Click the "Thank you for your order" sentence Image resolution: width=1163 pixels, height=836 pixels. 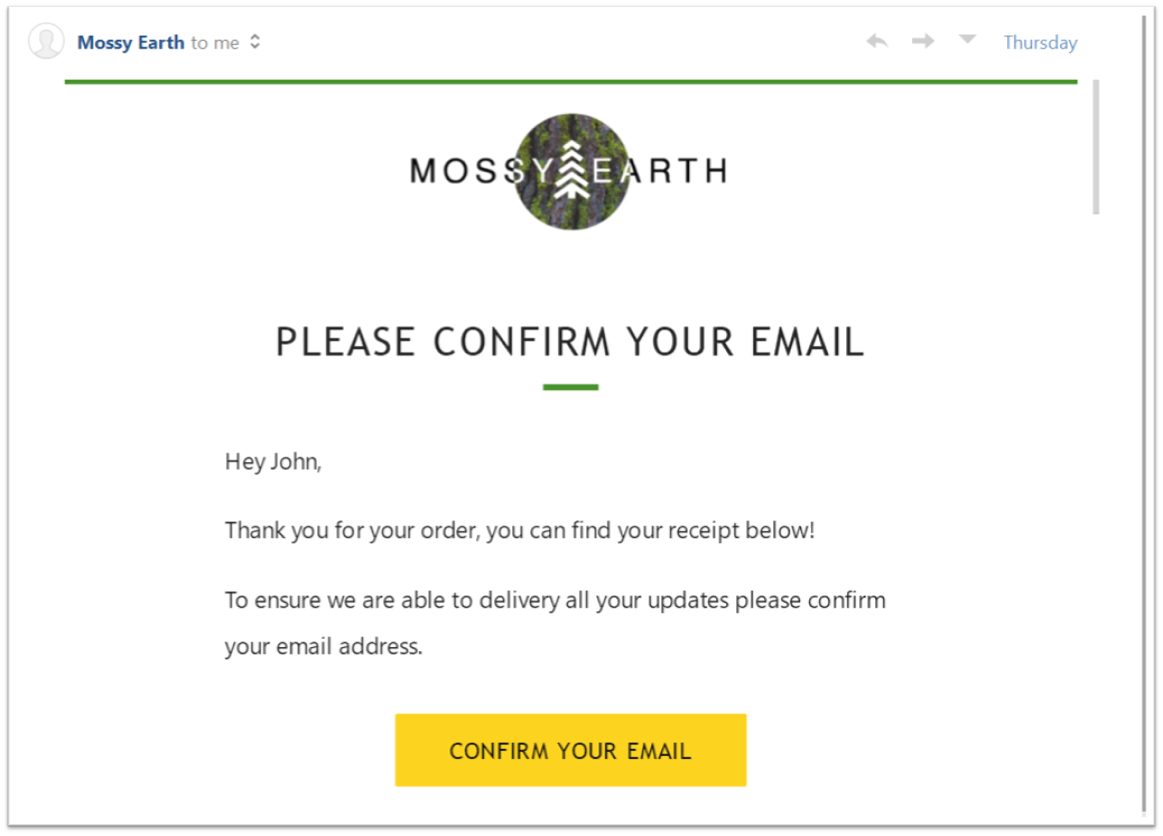[519, 530]
